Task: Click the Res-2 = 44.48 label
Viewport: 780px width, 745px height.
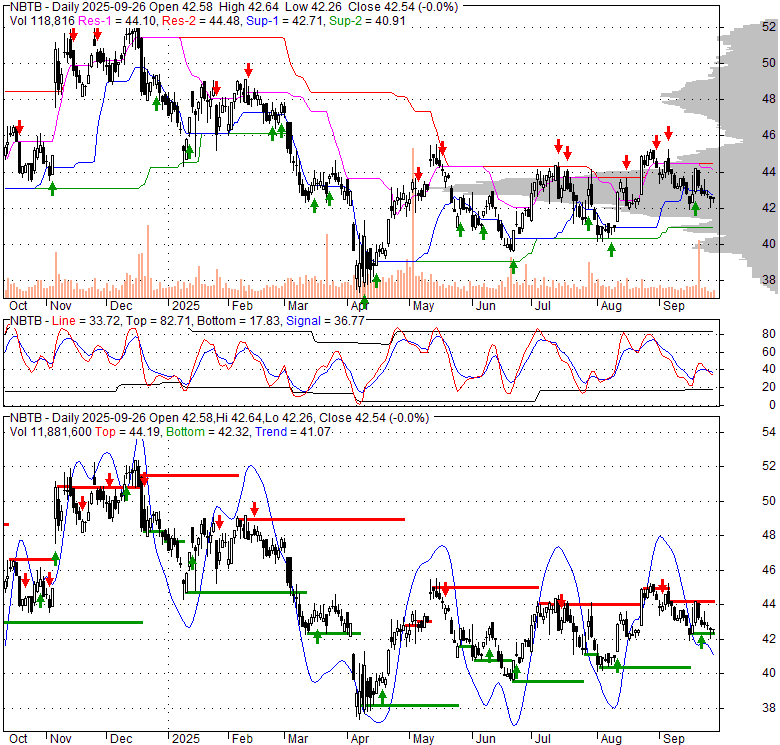Action: pyautogui.click(x=201, y=21)
